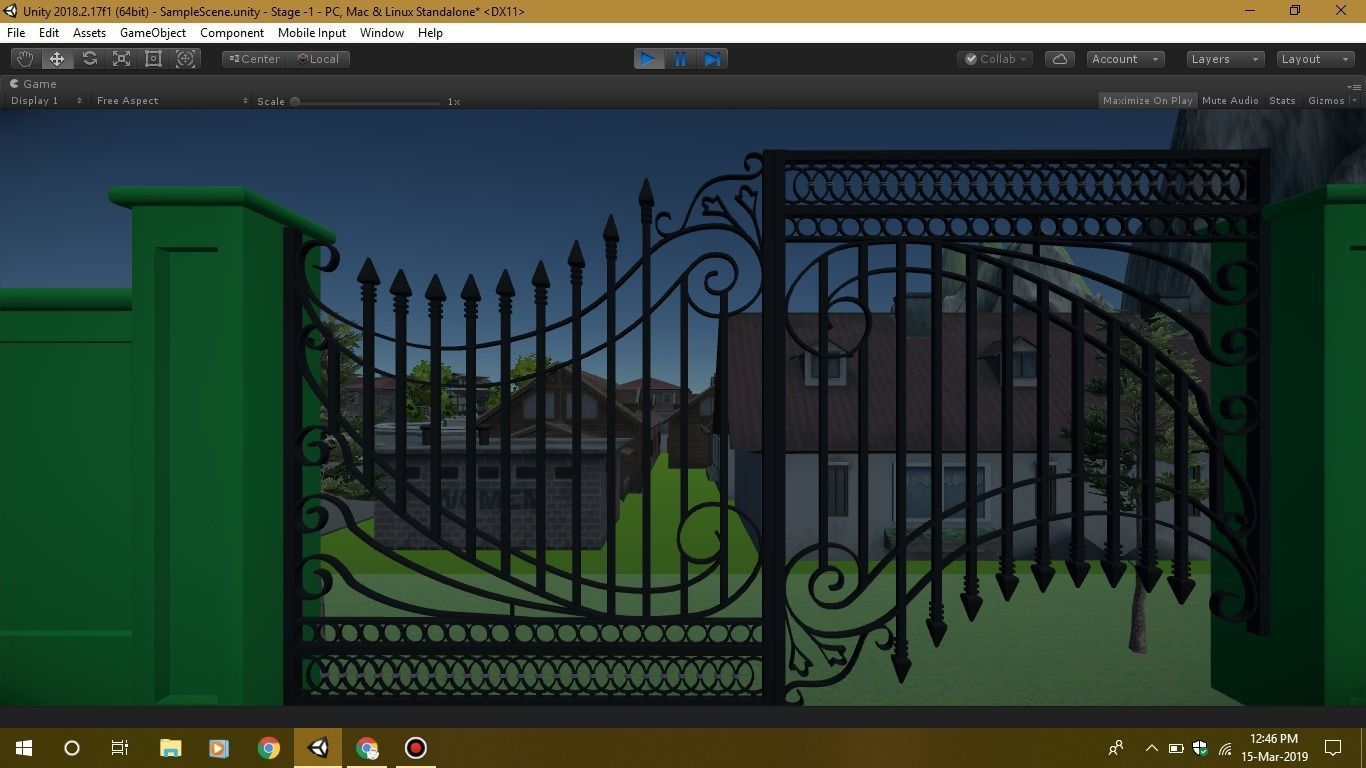Open the Layers dropdown

pyautogui.click(x=1225, y=59)
